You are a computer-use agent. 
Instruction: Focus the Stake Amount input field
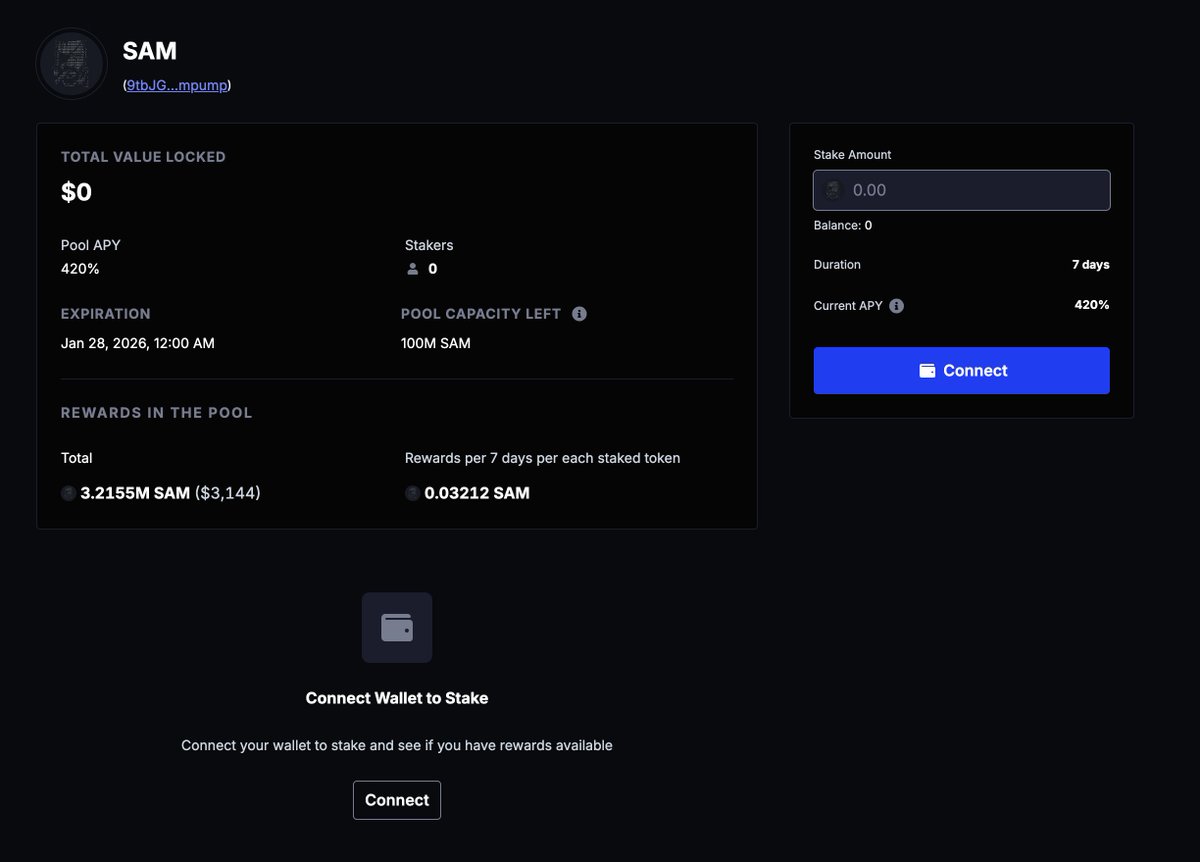point(962,190)
